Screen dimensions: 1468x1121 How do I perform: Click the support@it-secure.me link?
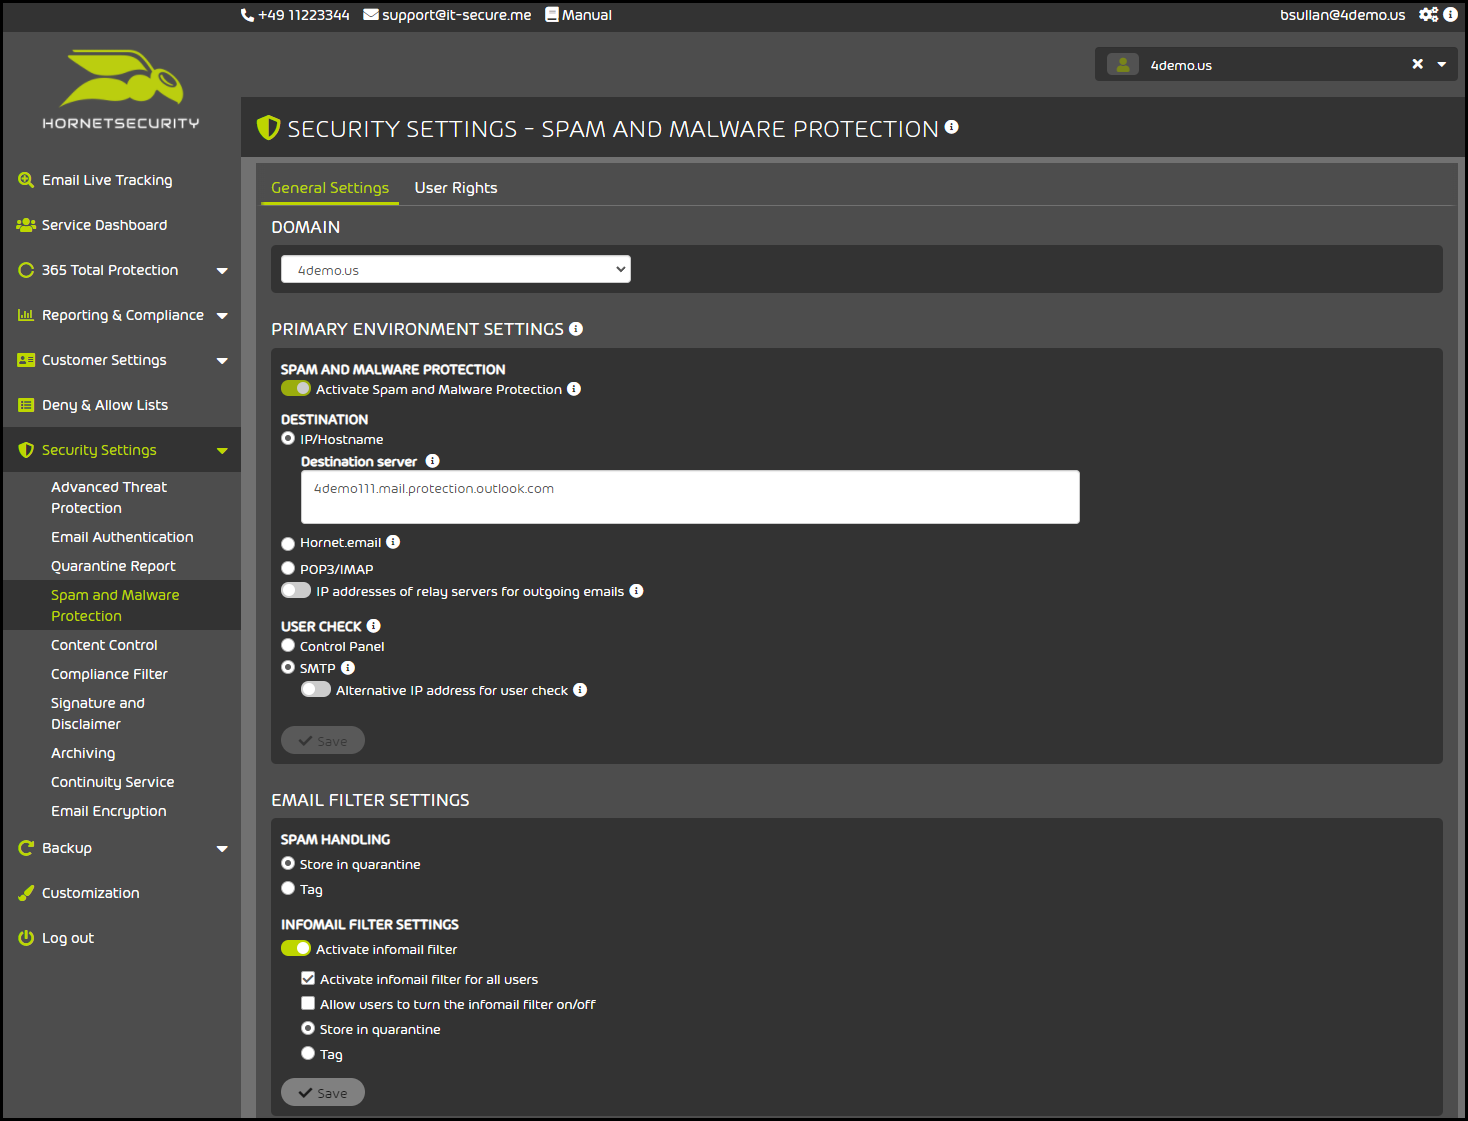pyautogui.click(x=456, y=15)
